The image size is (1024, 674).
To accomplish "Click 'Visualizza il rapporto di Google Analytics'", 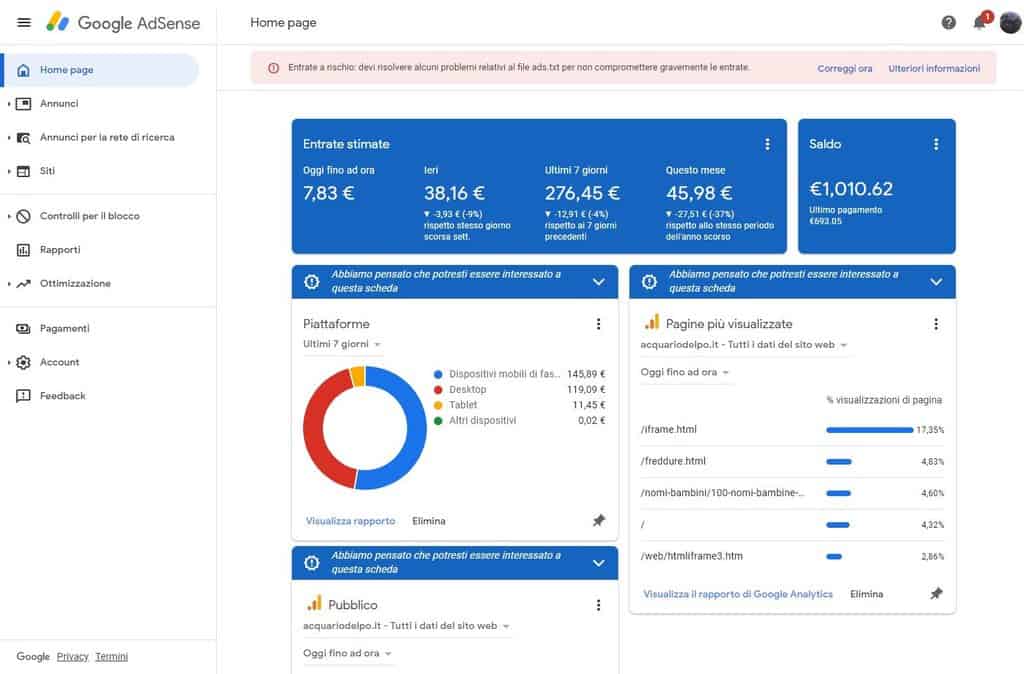I will coord(738,594).
